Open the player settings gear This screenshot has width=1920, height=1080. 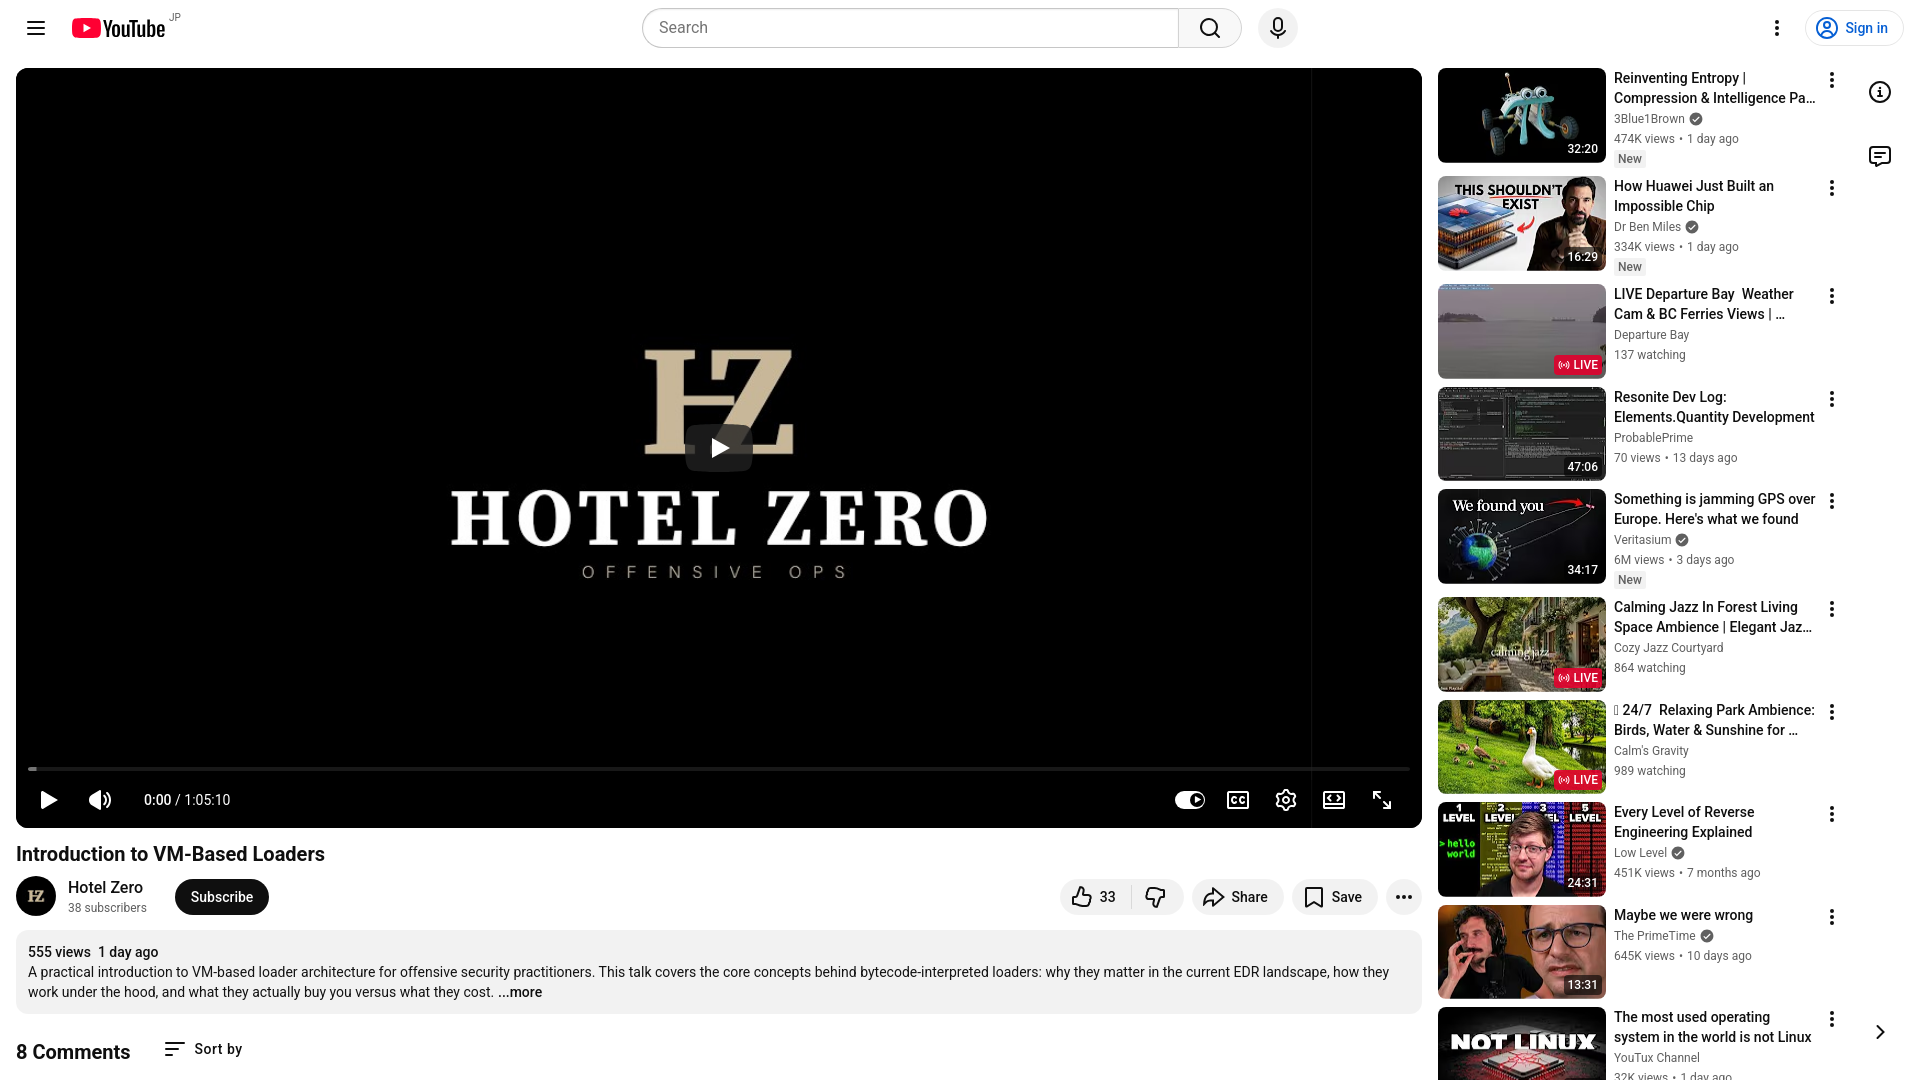coord(1286,800)
